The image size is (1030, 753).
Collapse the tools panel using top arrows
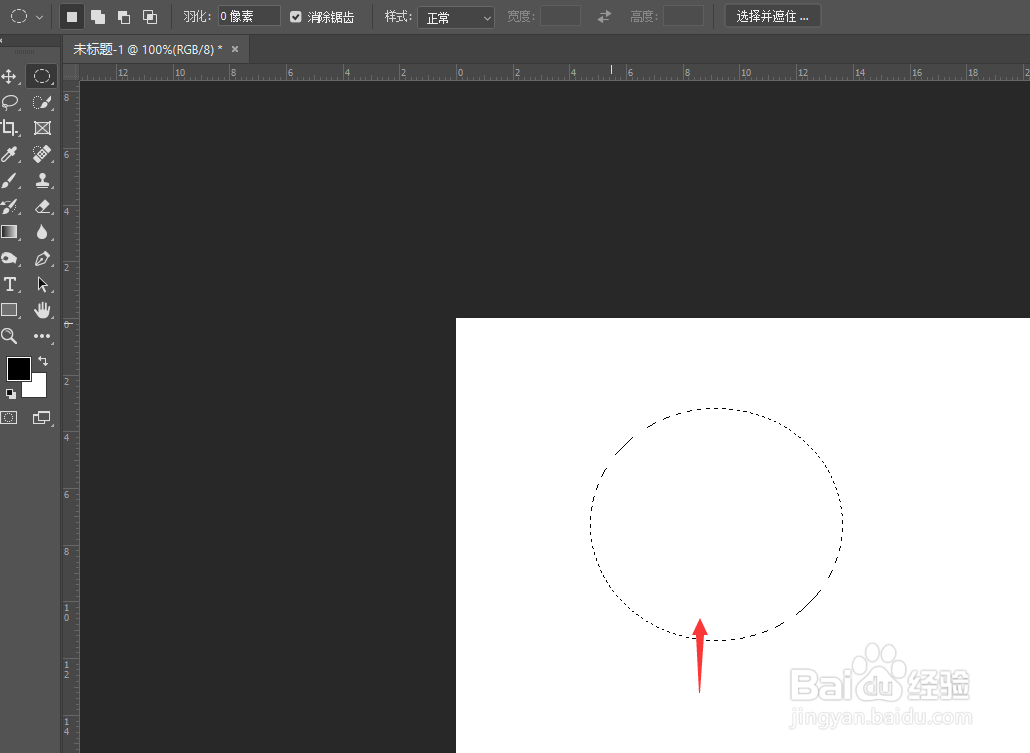click(3, 41)
